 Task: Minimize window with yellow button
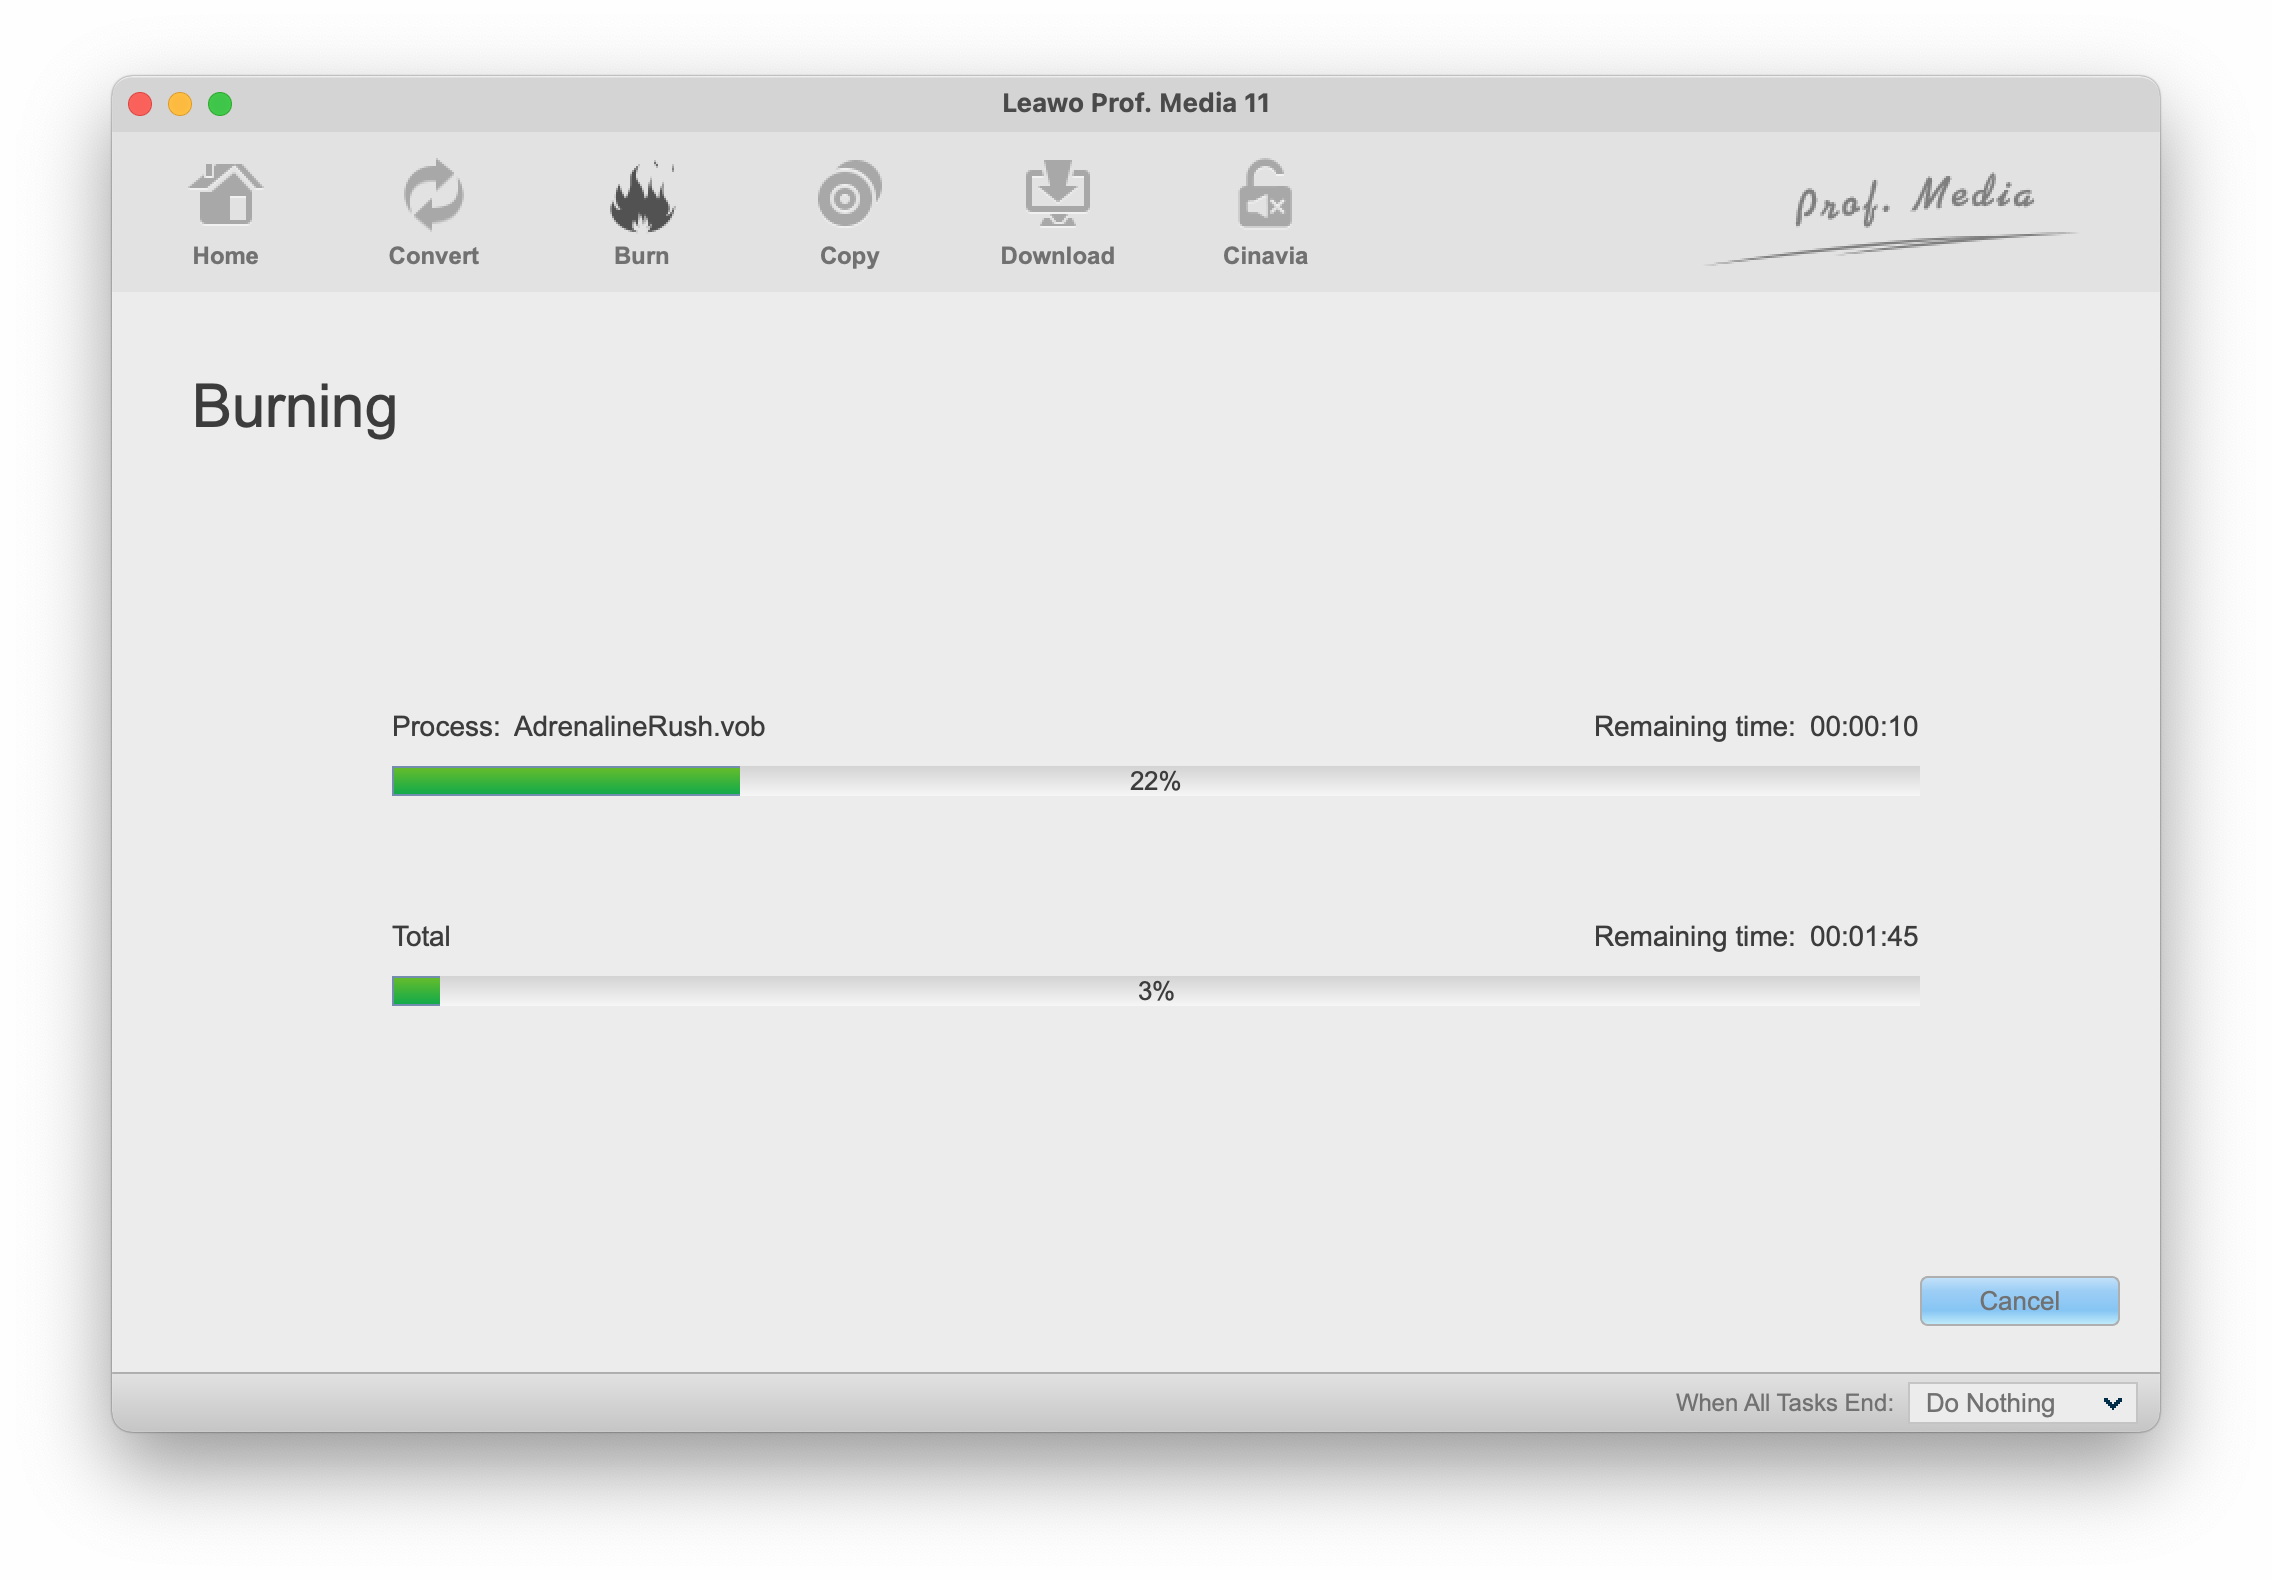pos(180,104)
